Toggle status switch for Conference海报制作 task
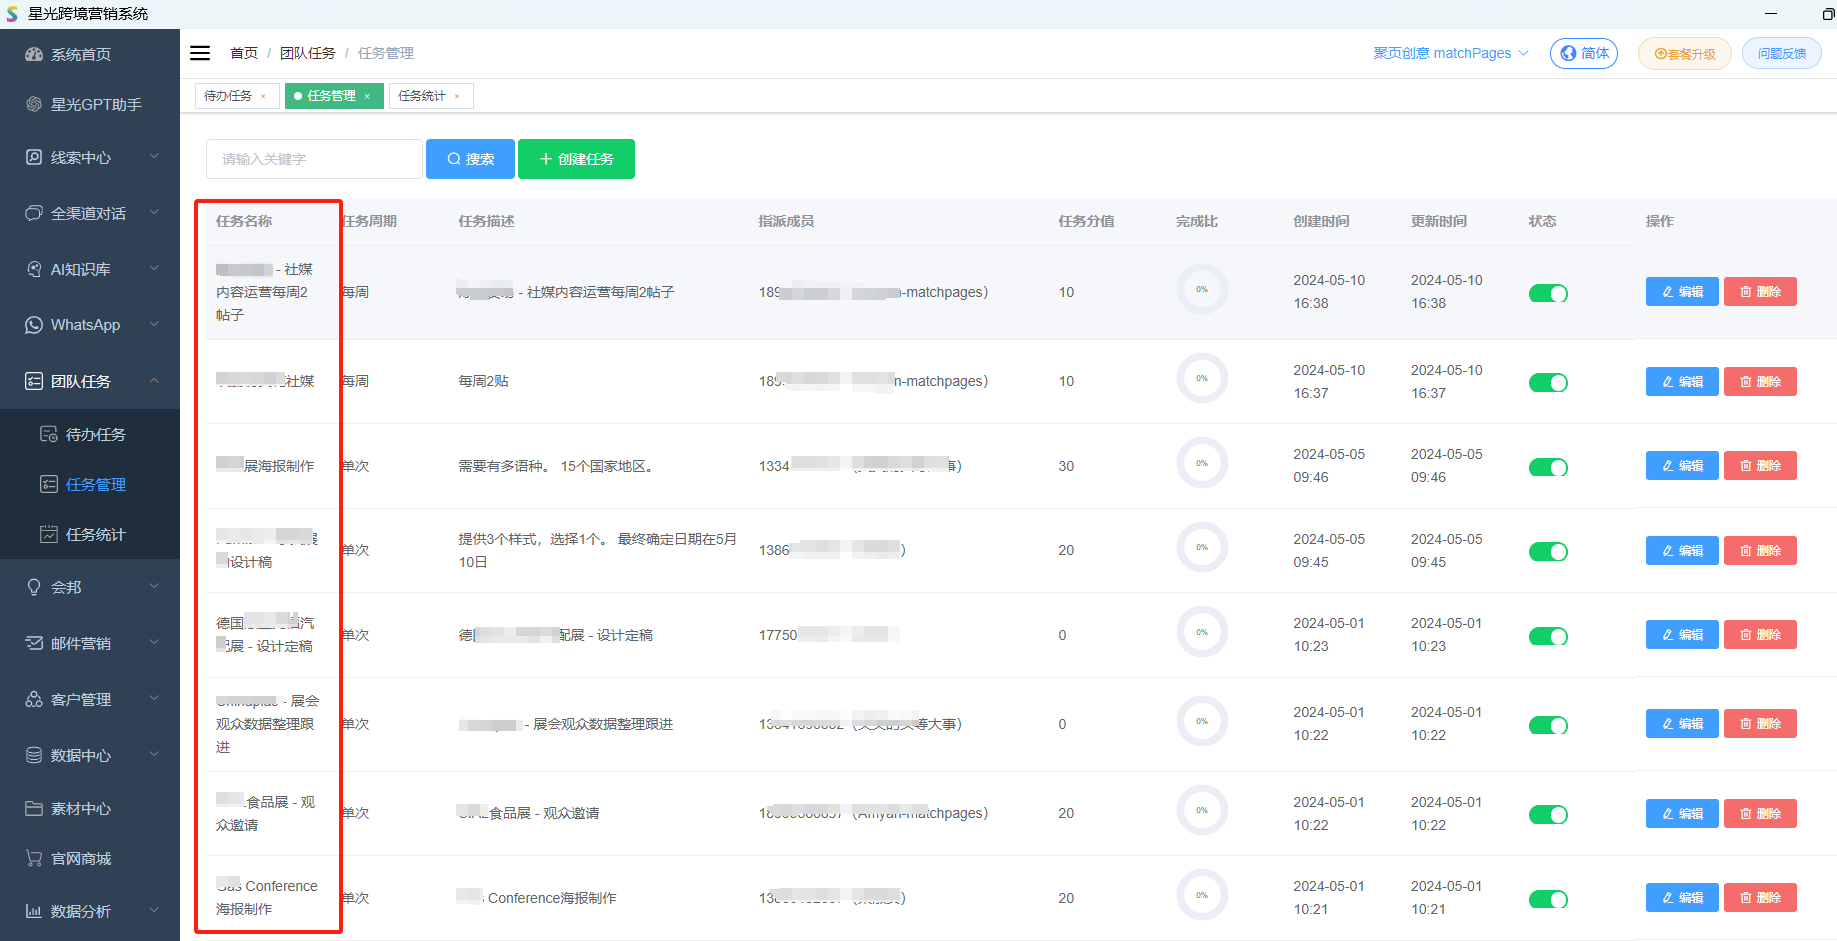 click(x=1548, y=899)
